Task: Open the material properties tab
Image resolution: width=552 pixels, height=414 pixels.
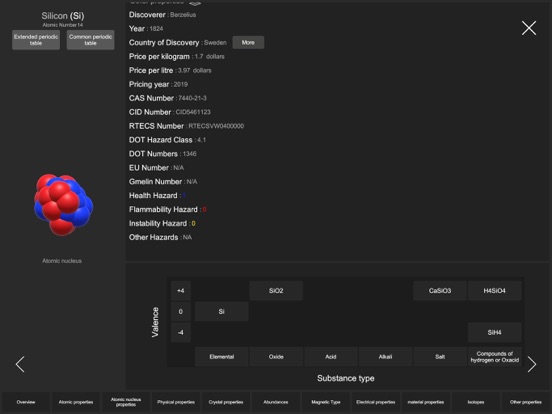Action: [426, 402]
